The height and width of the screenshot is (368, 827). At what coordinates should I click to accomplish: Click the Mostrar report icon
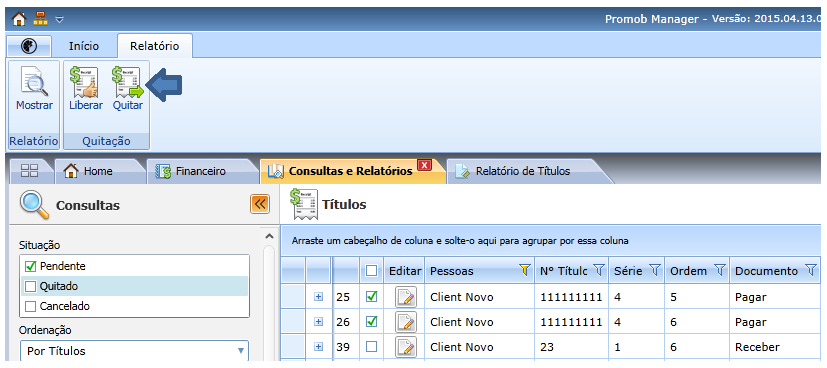click(34, 81)
